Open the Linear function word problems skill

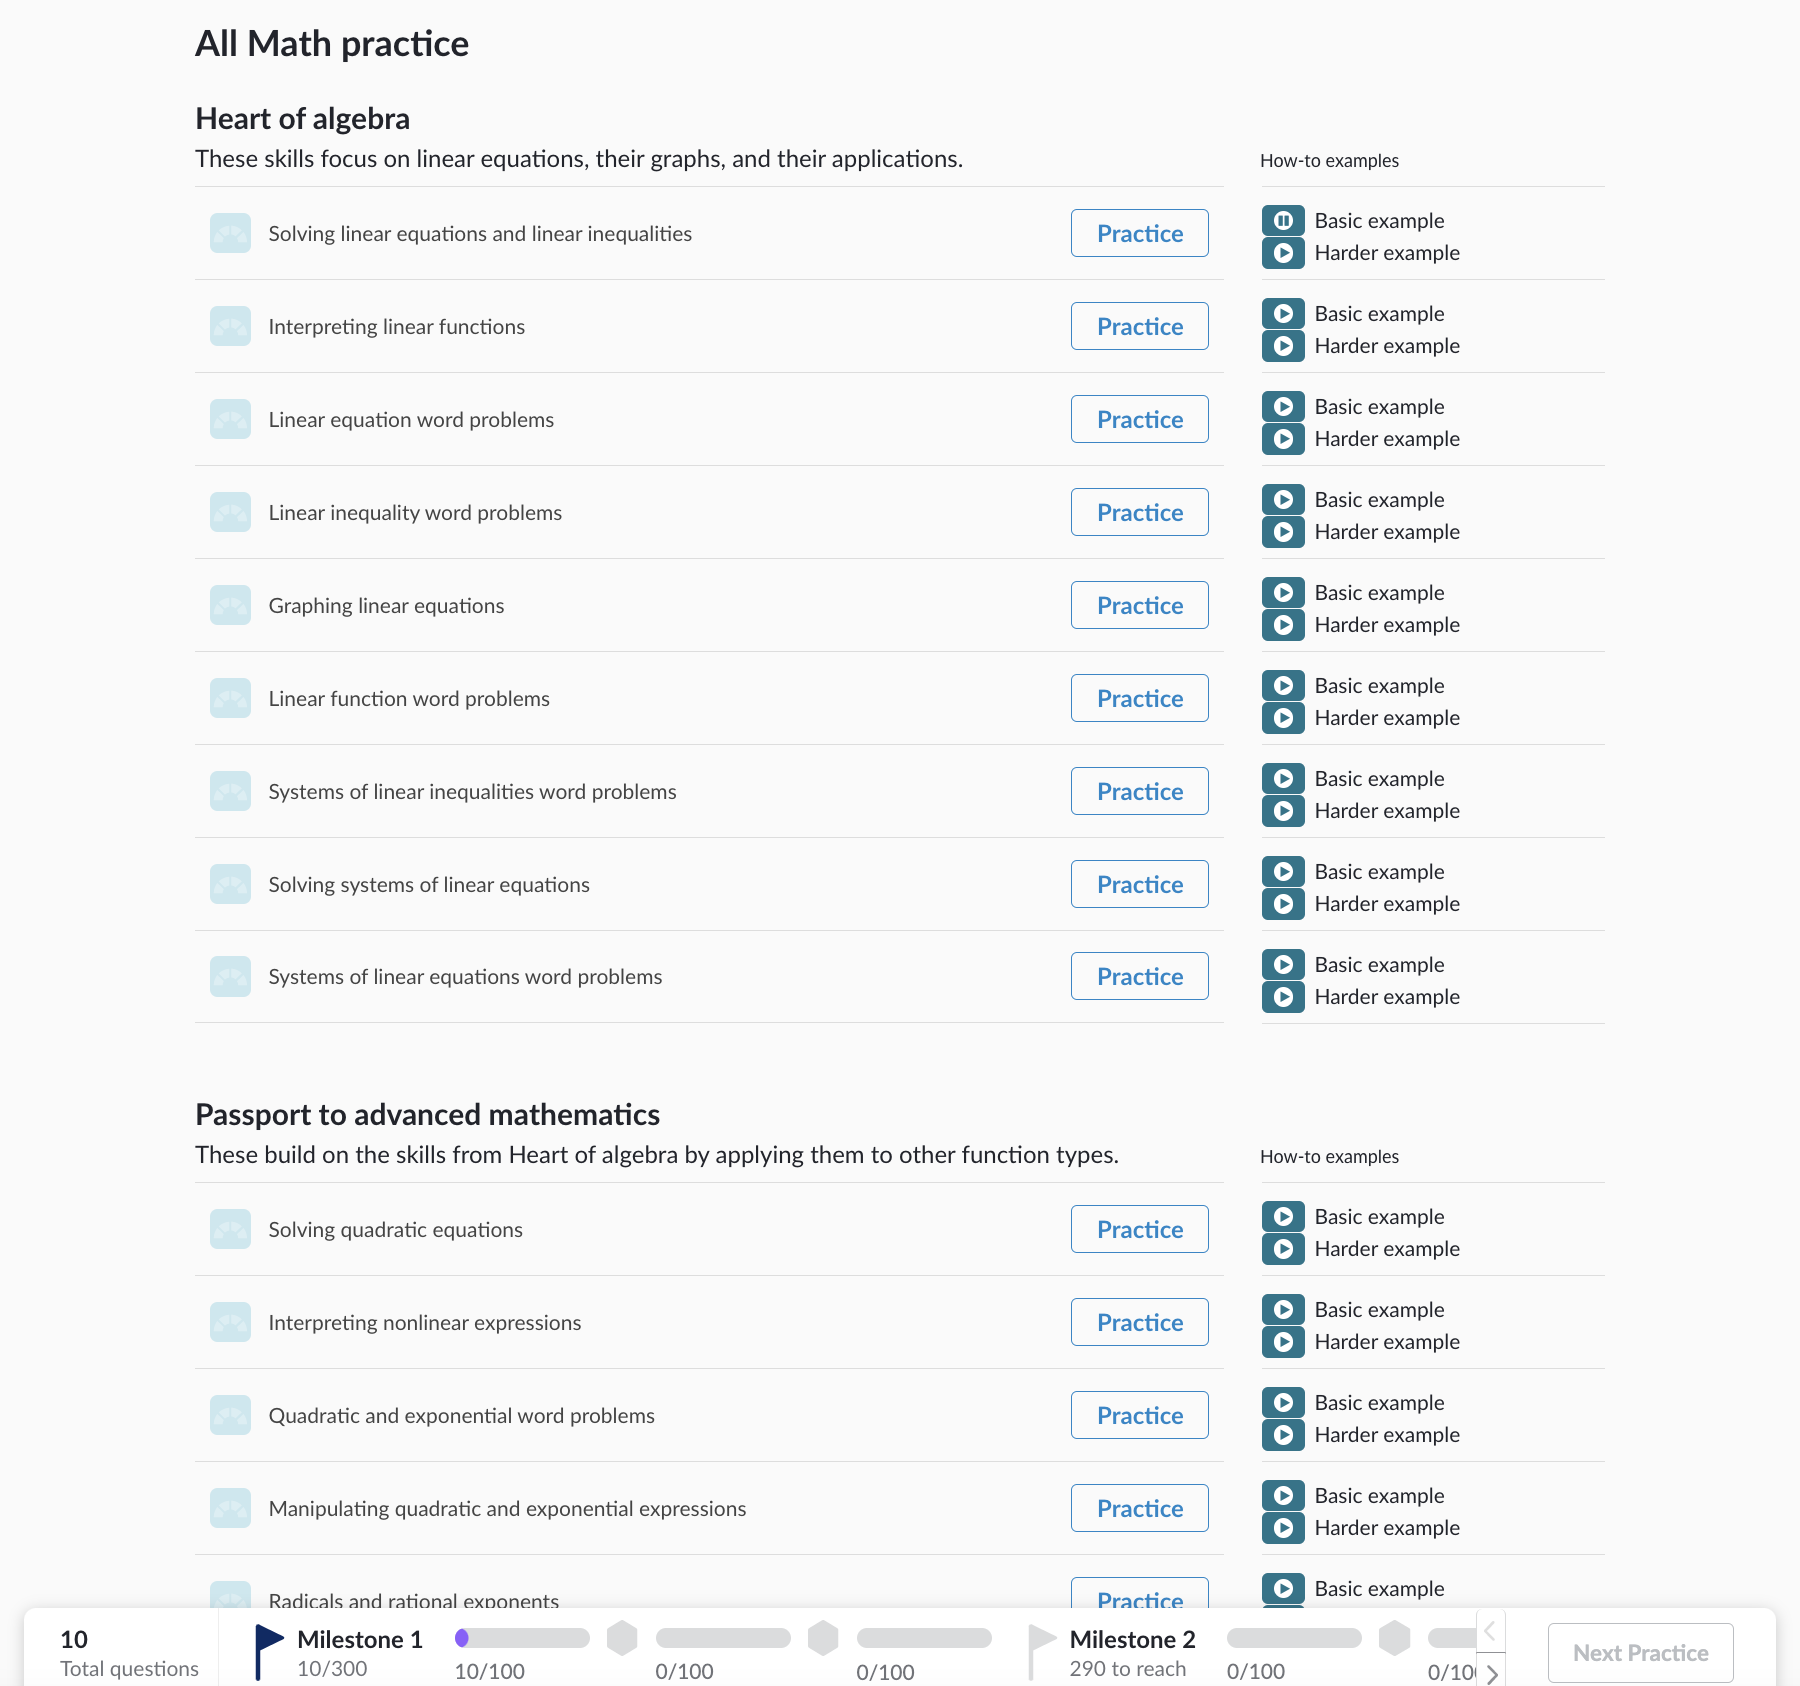[409, 698]
